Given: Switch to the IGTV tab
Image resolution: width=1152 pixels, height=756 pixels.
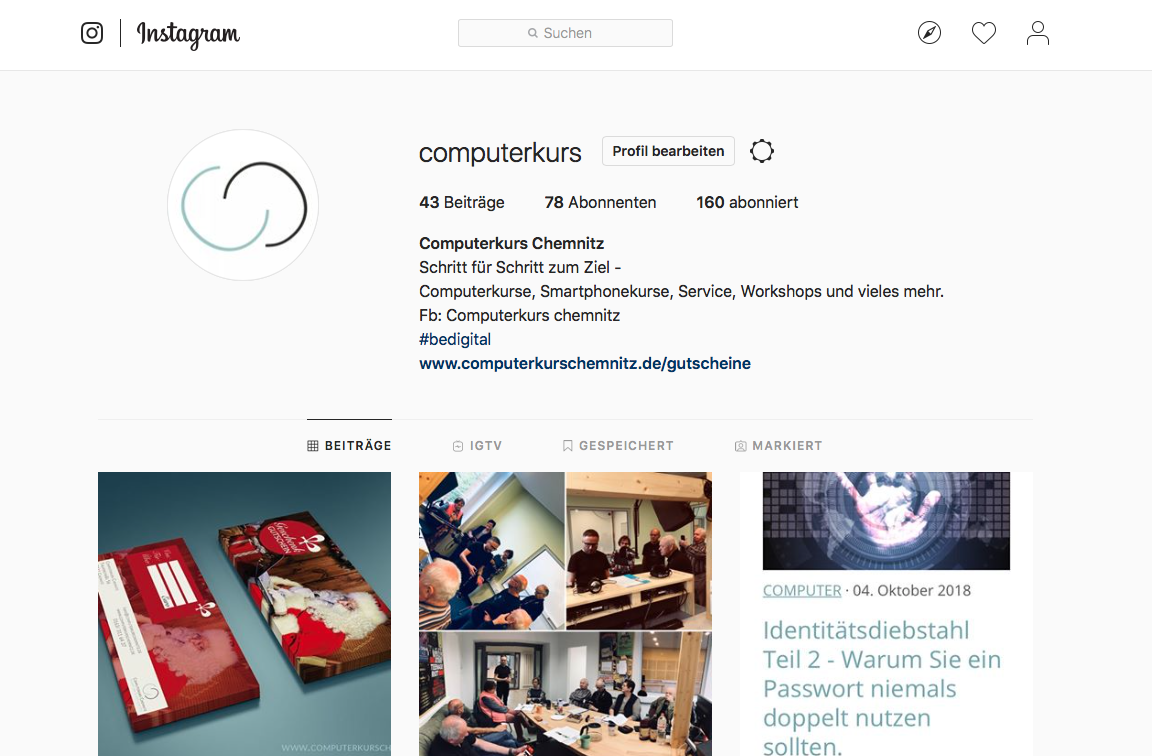Looking at the screenshot, I should (x=478, y=446).
